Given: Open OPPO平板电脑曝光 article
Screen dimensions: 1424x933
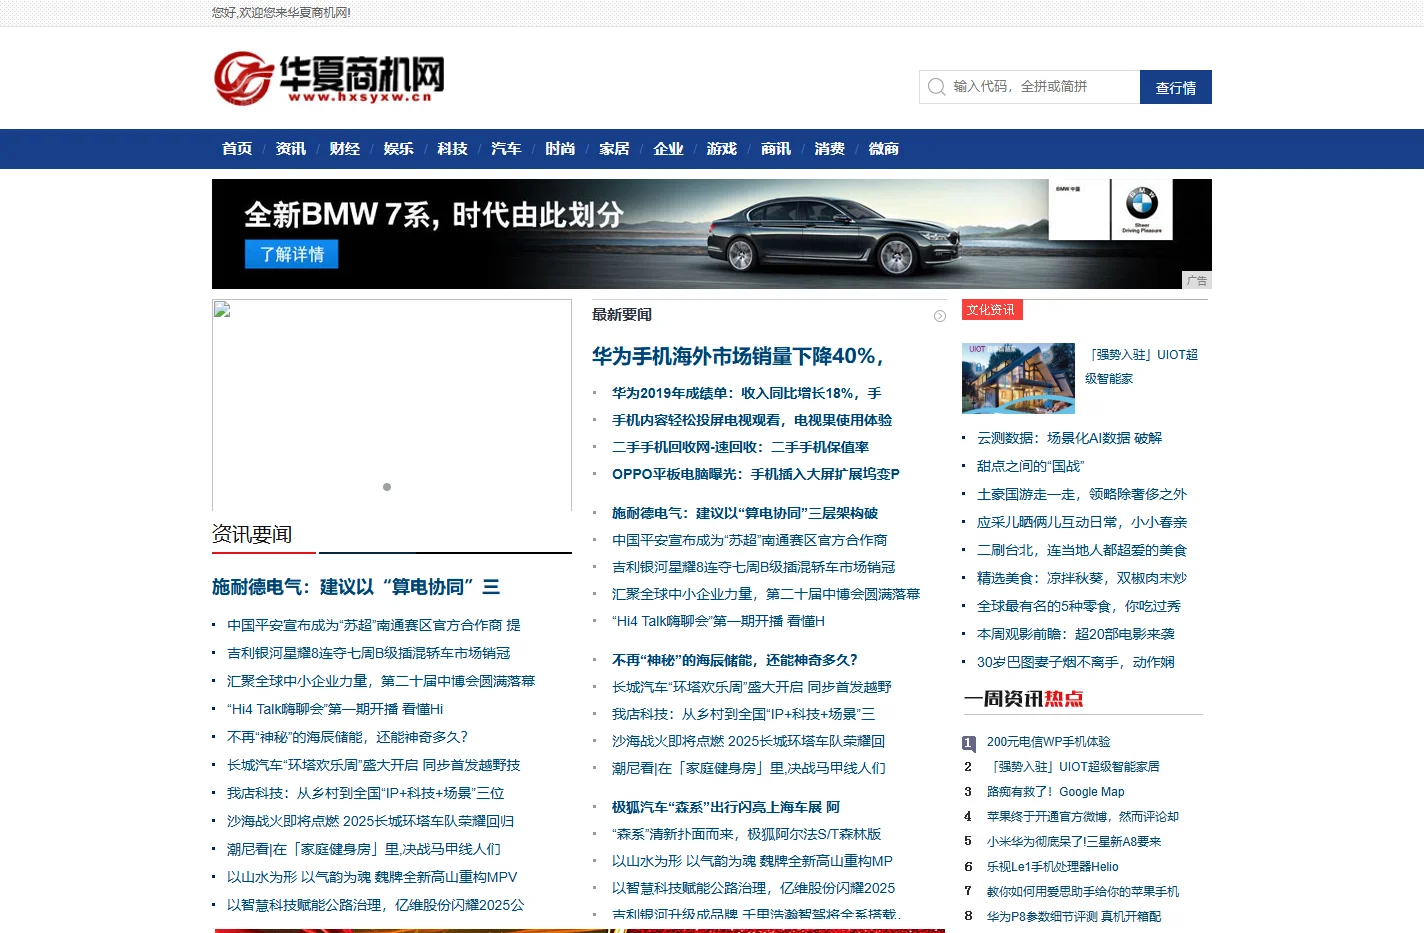Looking at the screenshot, I should pyautogui.click(x=756, y=475).
